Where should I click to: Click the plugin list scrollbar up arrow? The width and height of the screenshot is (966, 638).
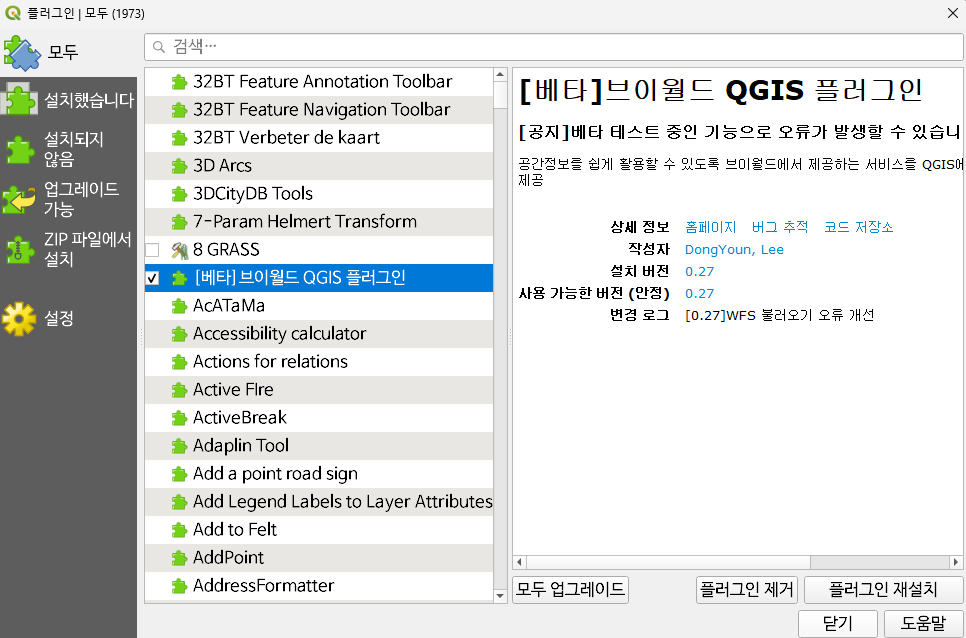(500, 75)
